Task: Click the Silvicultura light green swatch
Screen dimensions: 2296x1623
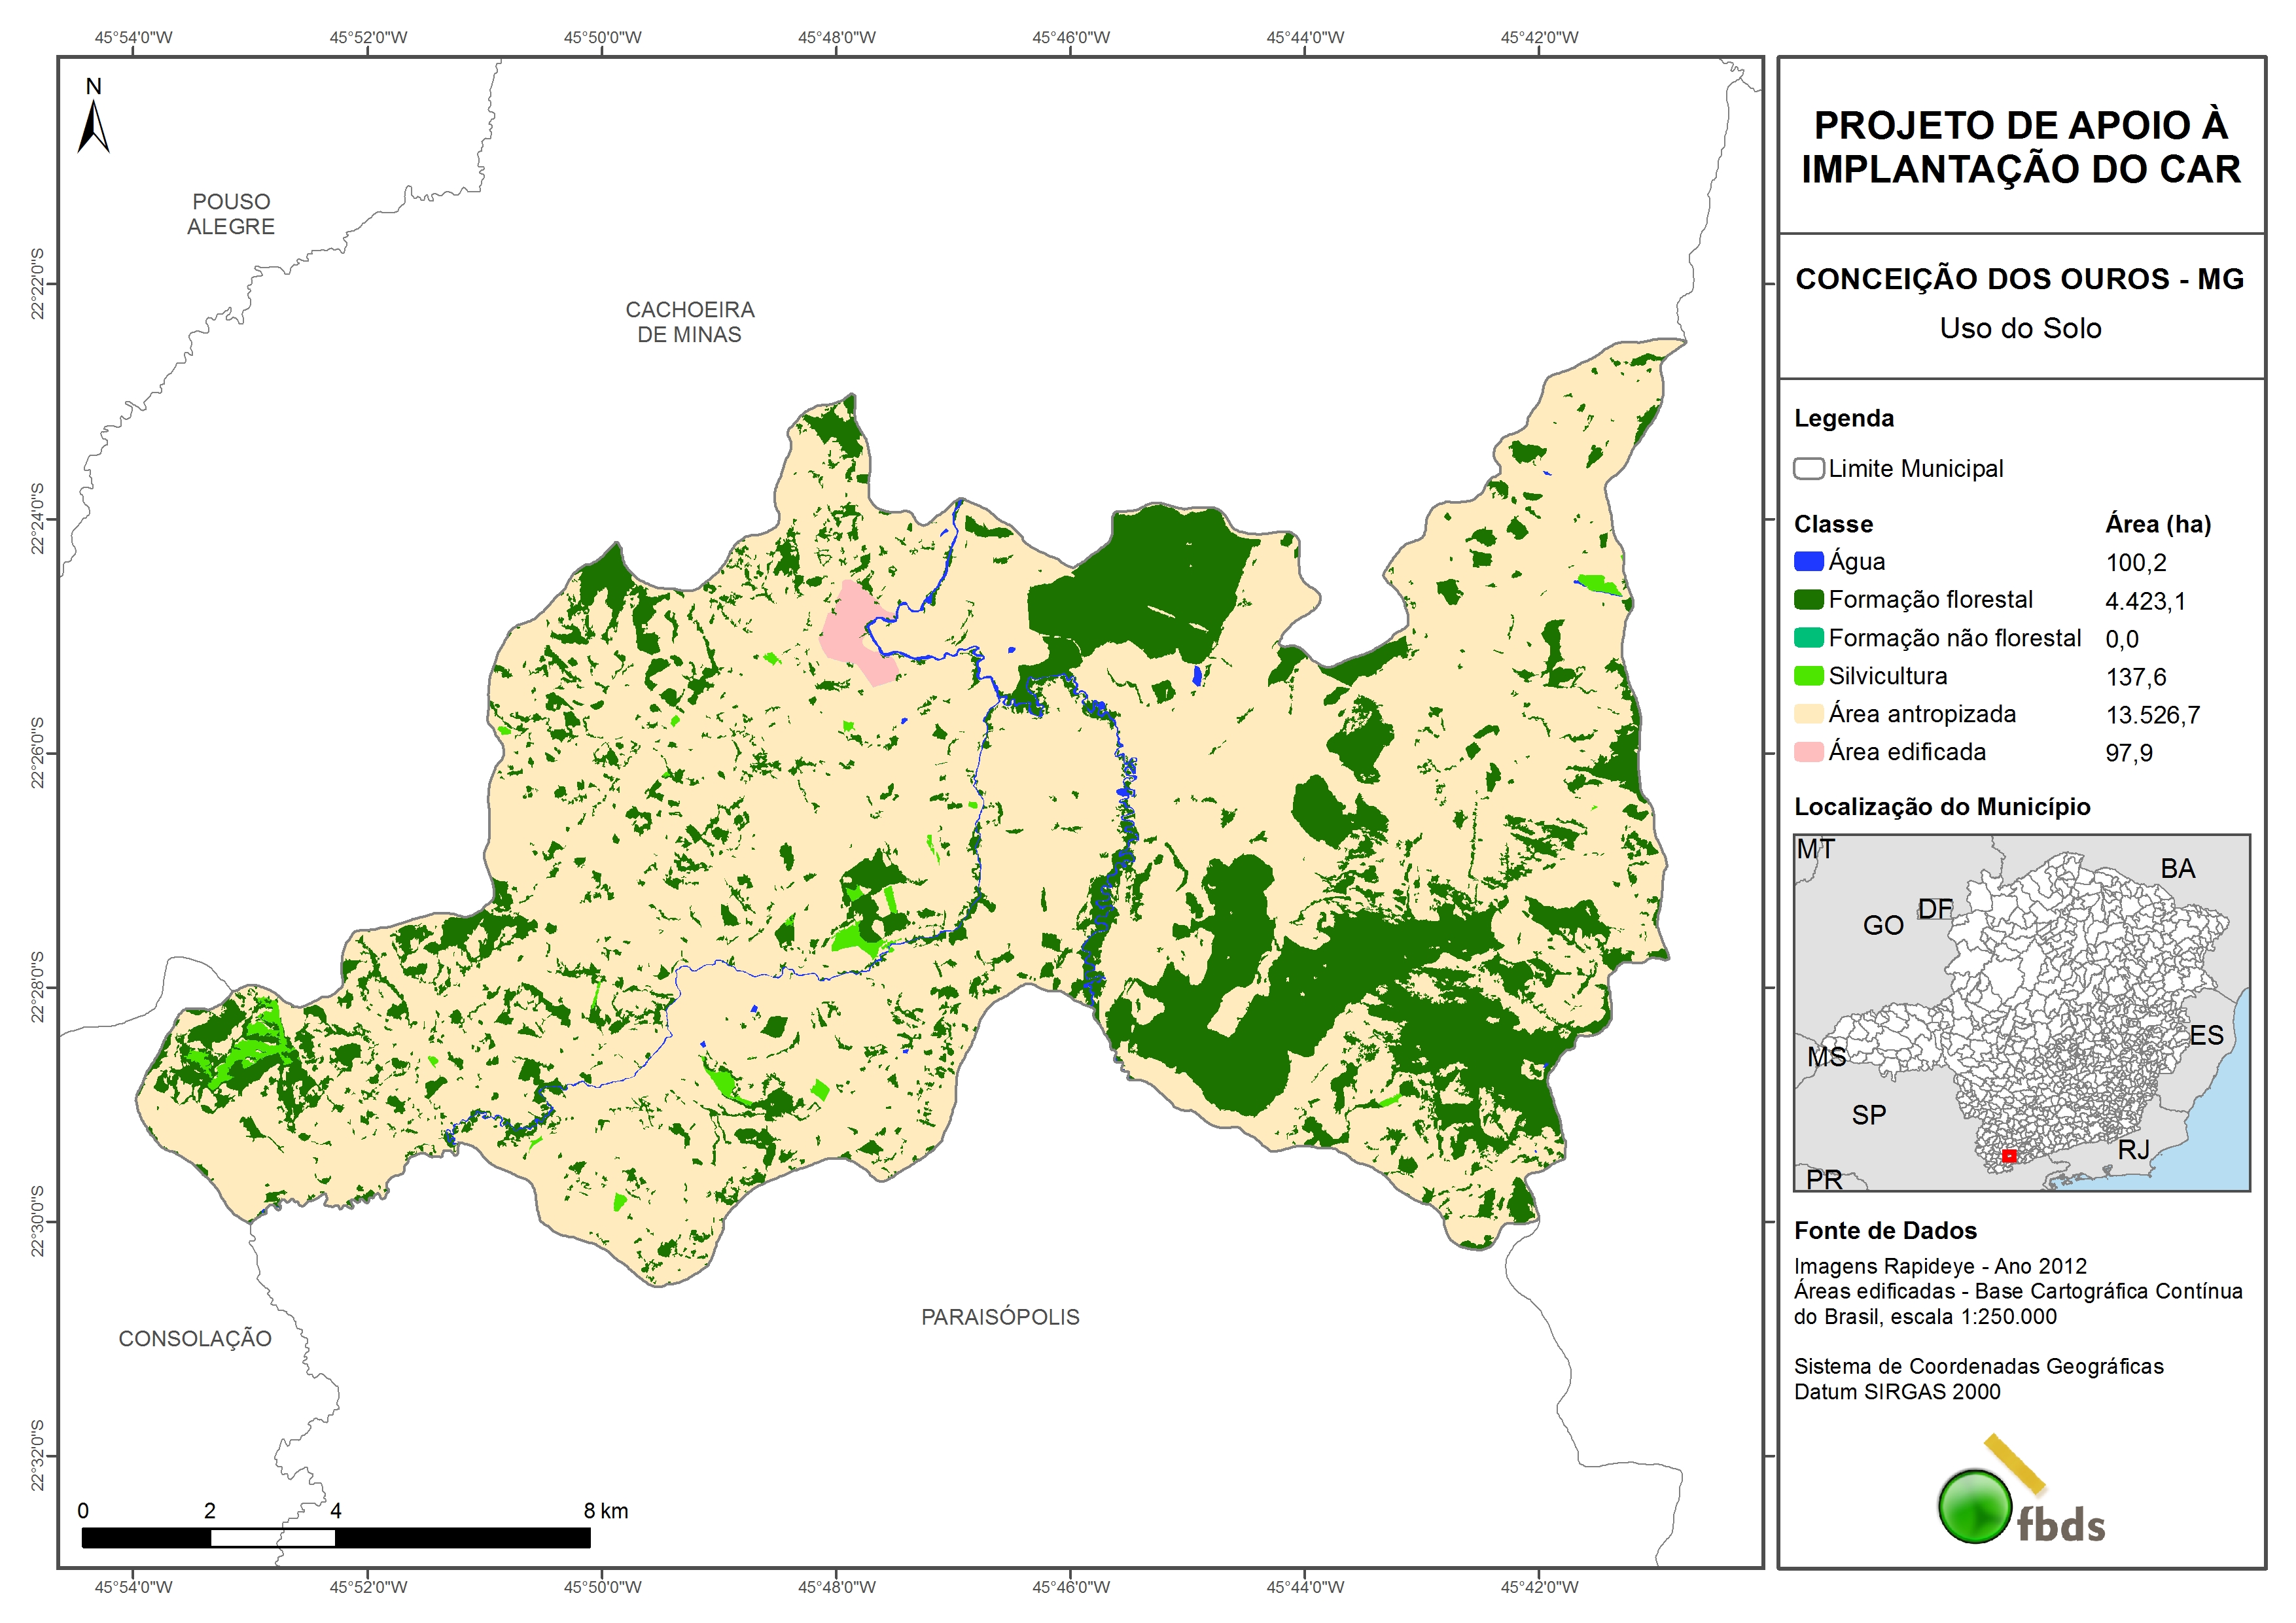Action: tap(1808, 675)
